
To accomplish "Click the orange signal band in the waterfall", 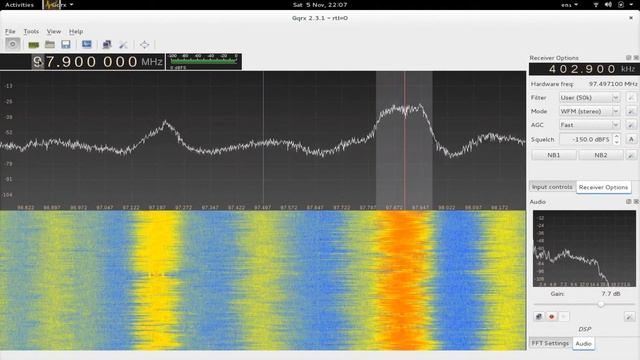I will 404,280.
